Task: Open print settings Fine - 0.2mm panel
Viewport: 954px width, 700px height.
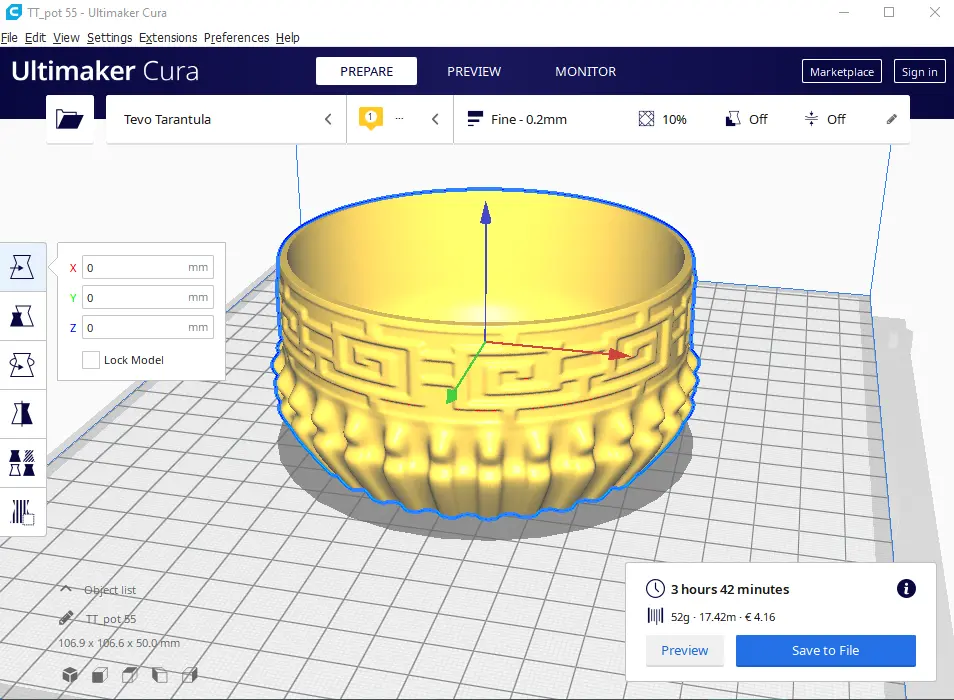Action: 681,119
